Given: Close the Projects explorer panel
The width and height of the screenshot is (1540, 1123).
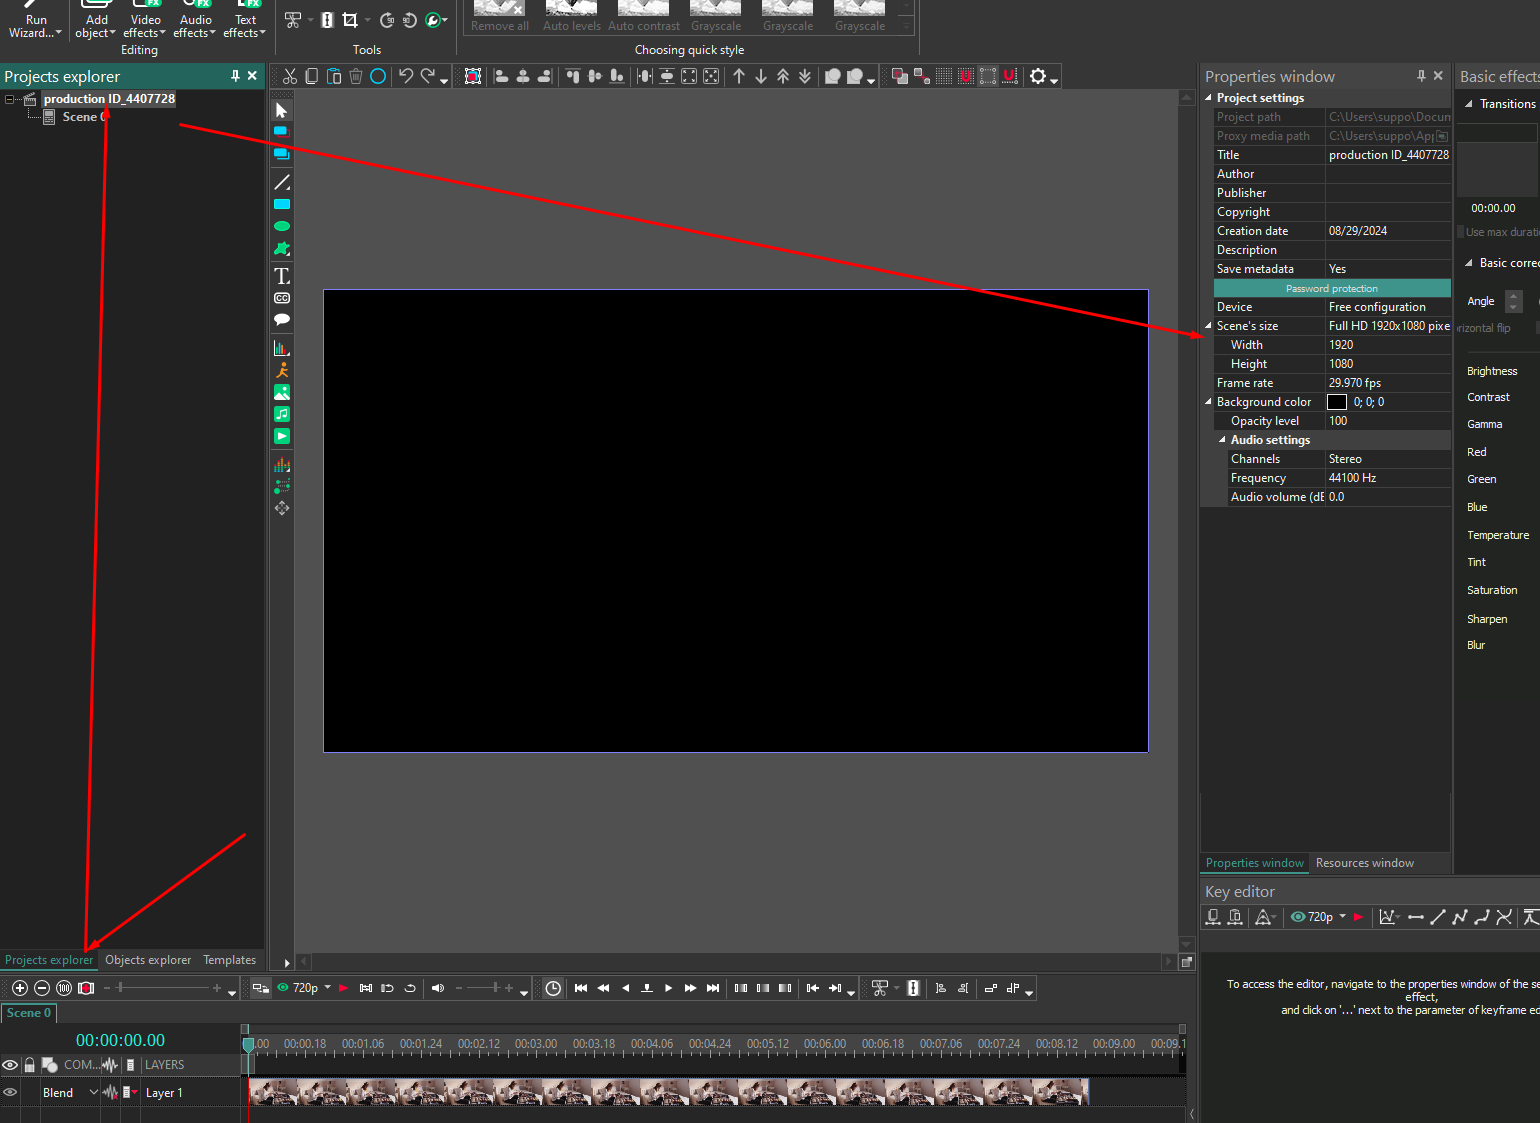Looking at the screenshot, I should click(x=252, y=76).
